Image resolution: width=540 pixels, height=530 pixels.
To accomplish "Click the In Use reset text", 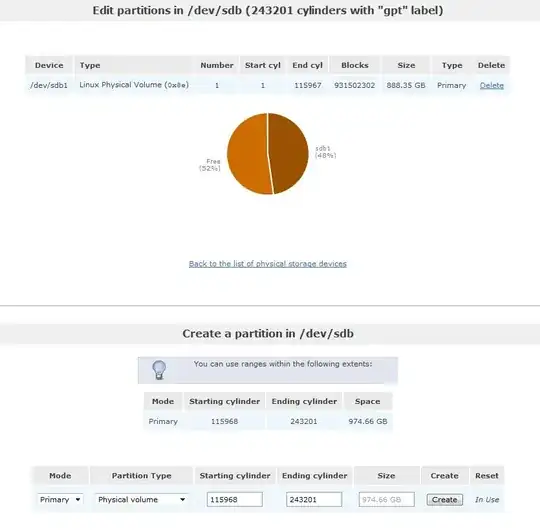I will pyautogui.click(x=487, y=500).
